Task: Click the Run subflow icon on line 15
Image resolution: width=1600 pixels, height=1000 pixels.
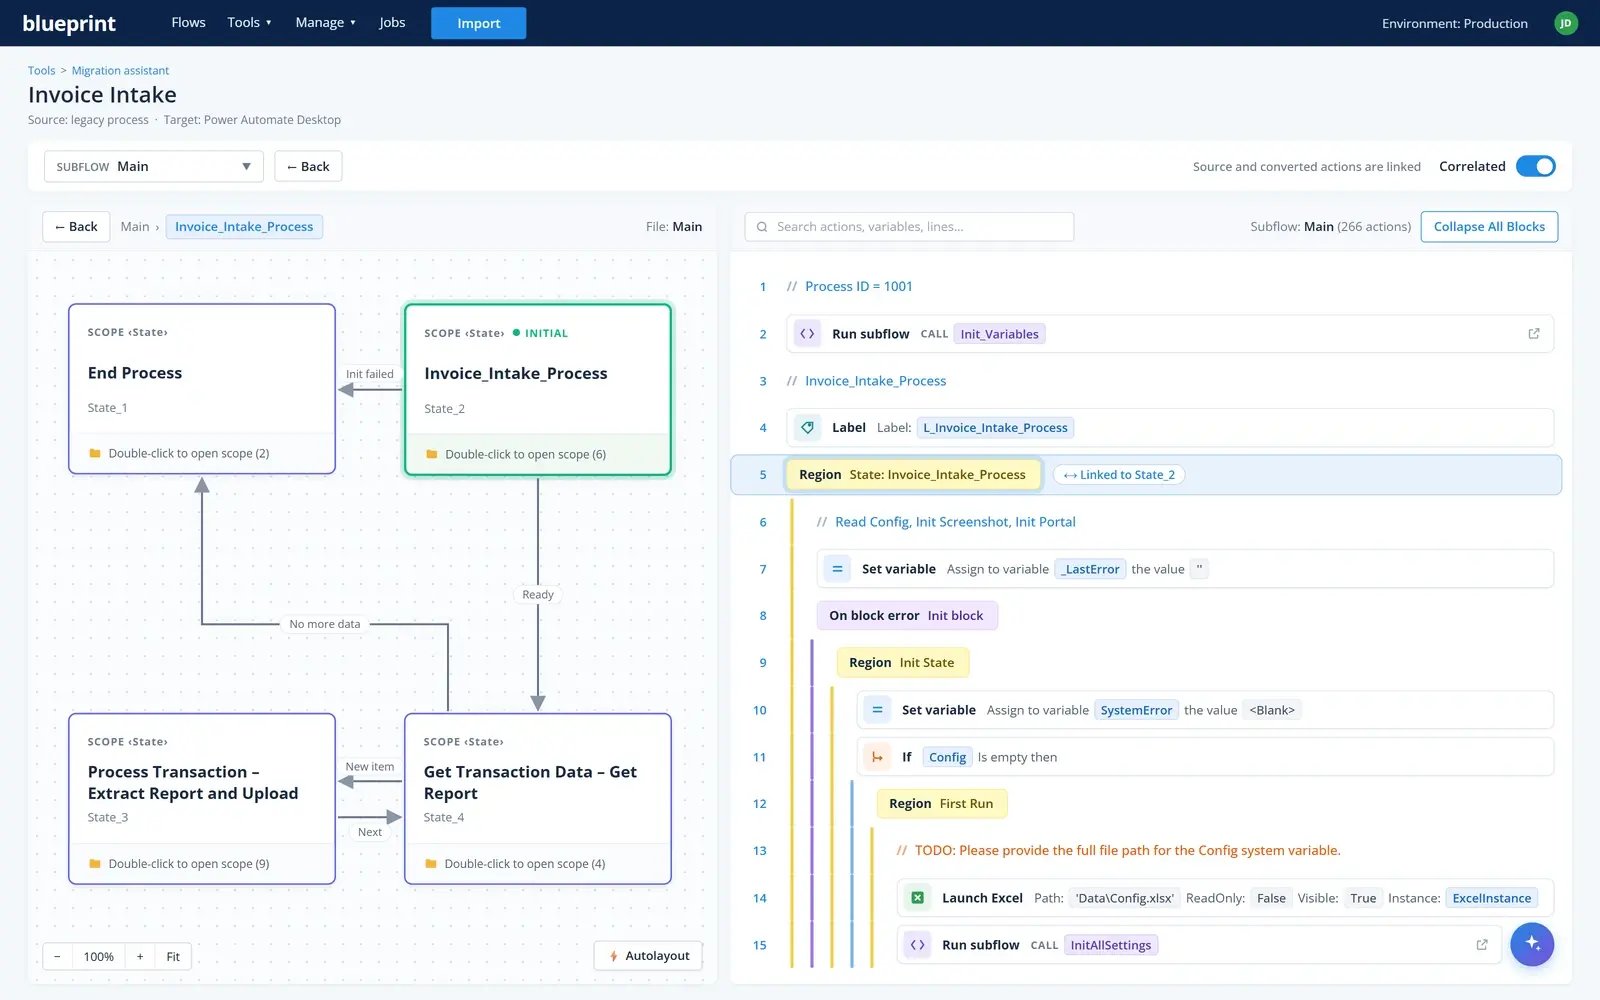Action: (x=917, y=945)
